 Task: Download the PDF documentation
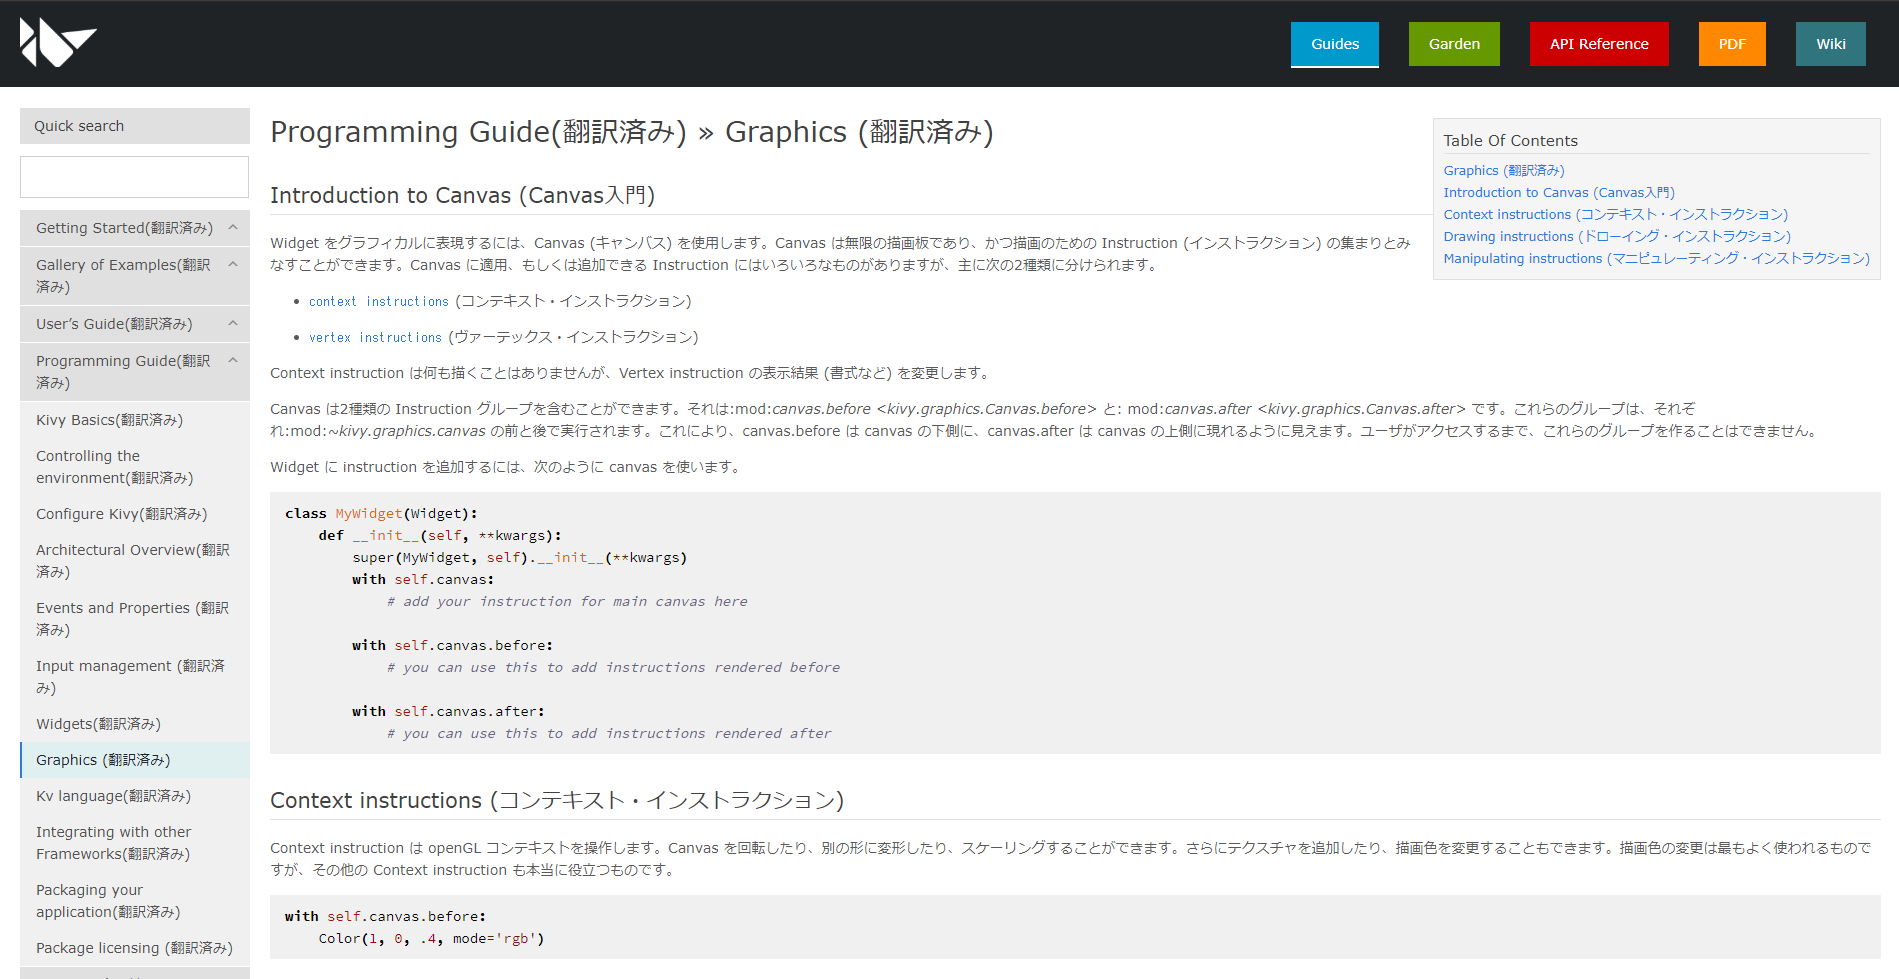coord(1731,44)
